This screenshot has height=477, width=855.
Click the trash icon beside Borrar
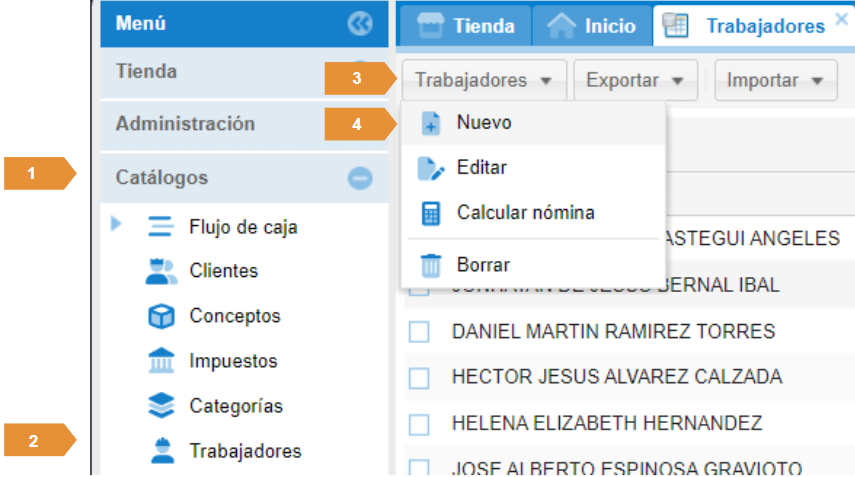click(431, 265)
